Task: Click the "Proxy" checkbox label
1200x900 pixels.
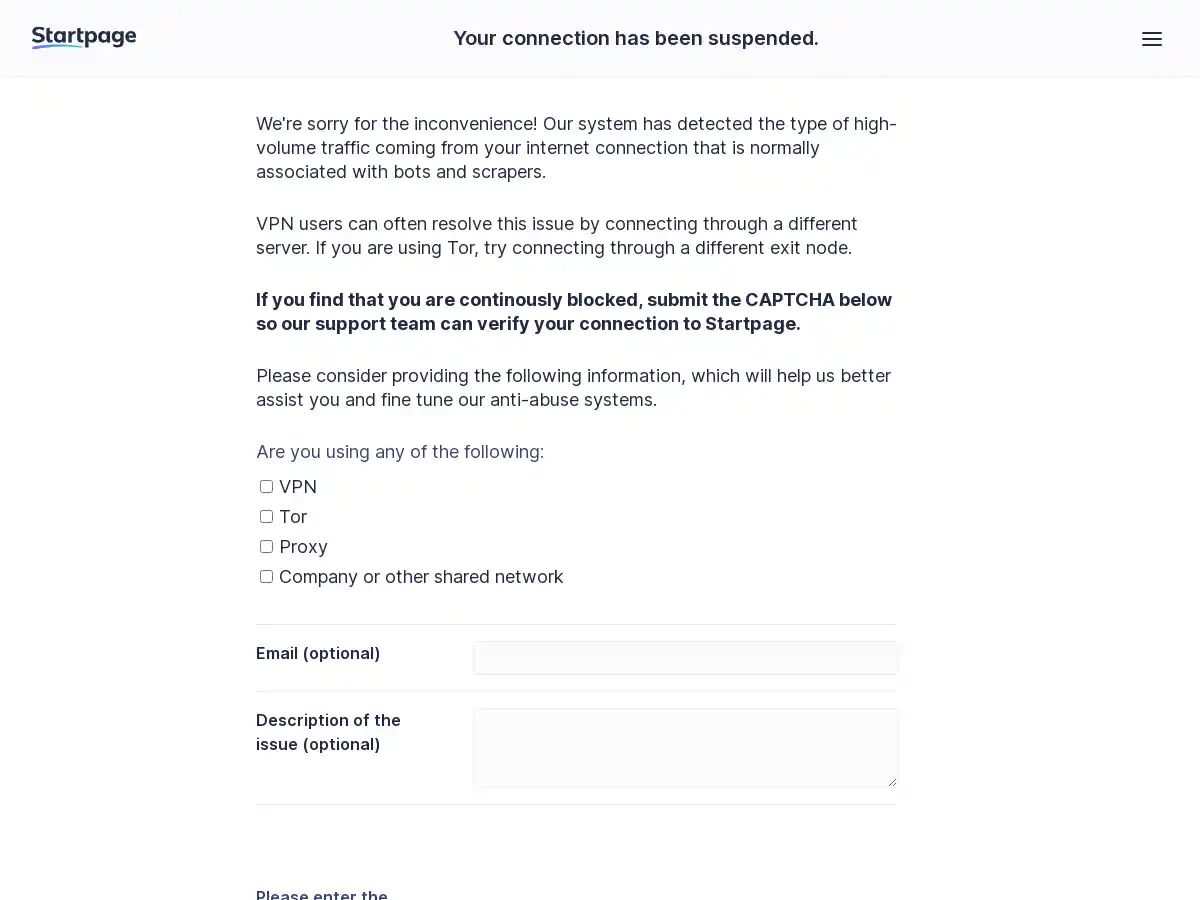Action: point(303,547)
